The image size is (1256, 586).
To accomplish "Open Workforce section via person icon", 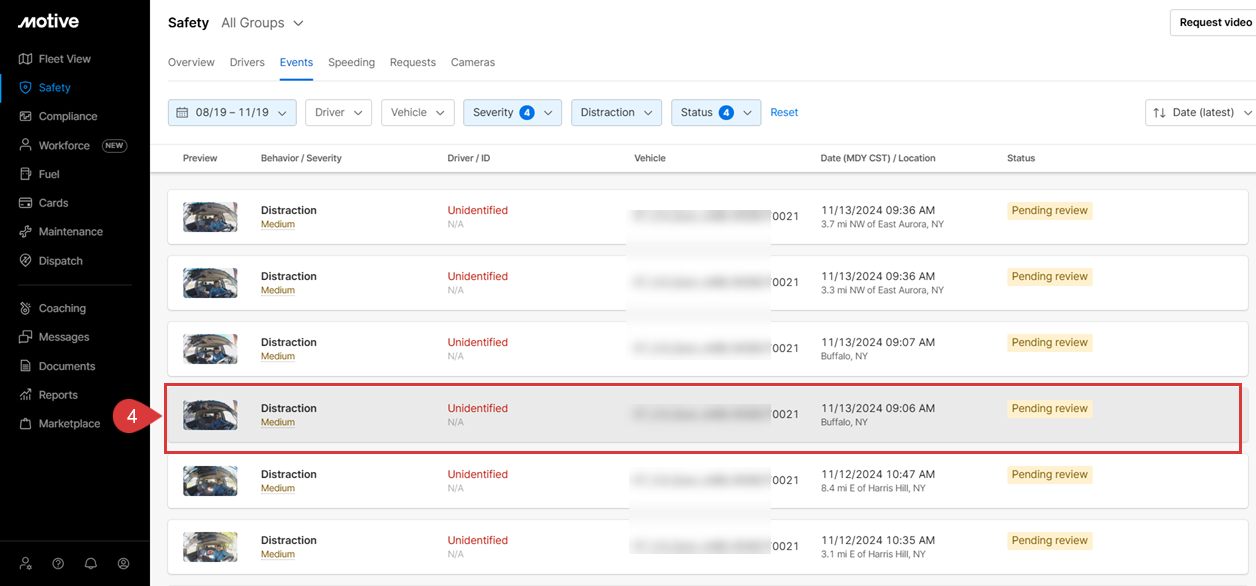I will point(26,145).
